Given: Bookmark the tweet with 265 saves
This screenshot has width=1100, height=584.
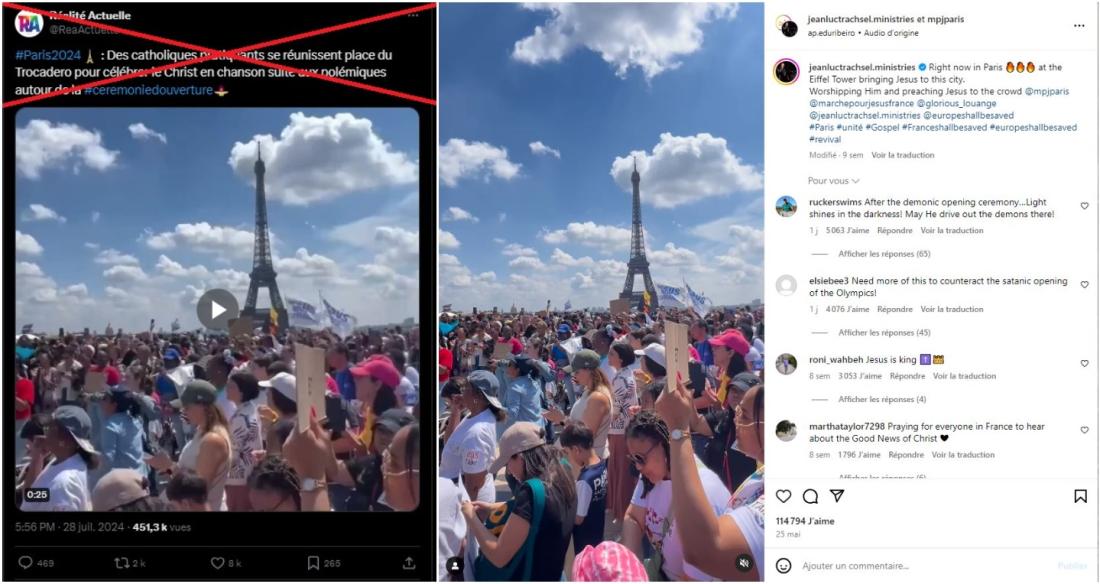Looking at the screenshot, I should point(313,563).
